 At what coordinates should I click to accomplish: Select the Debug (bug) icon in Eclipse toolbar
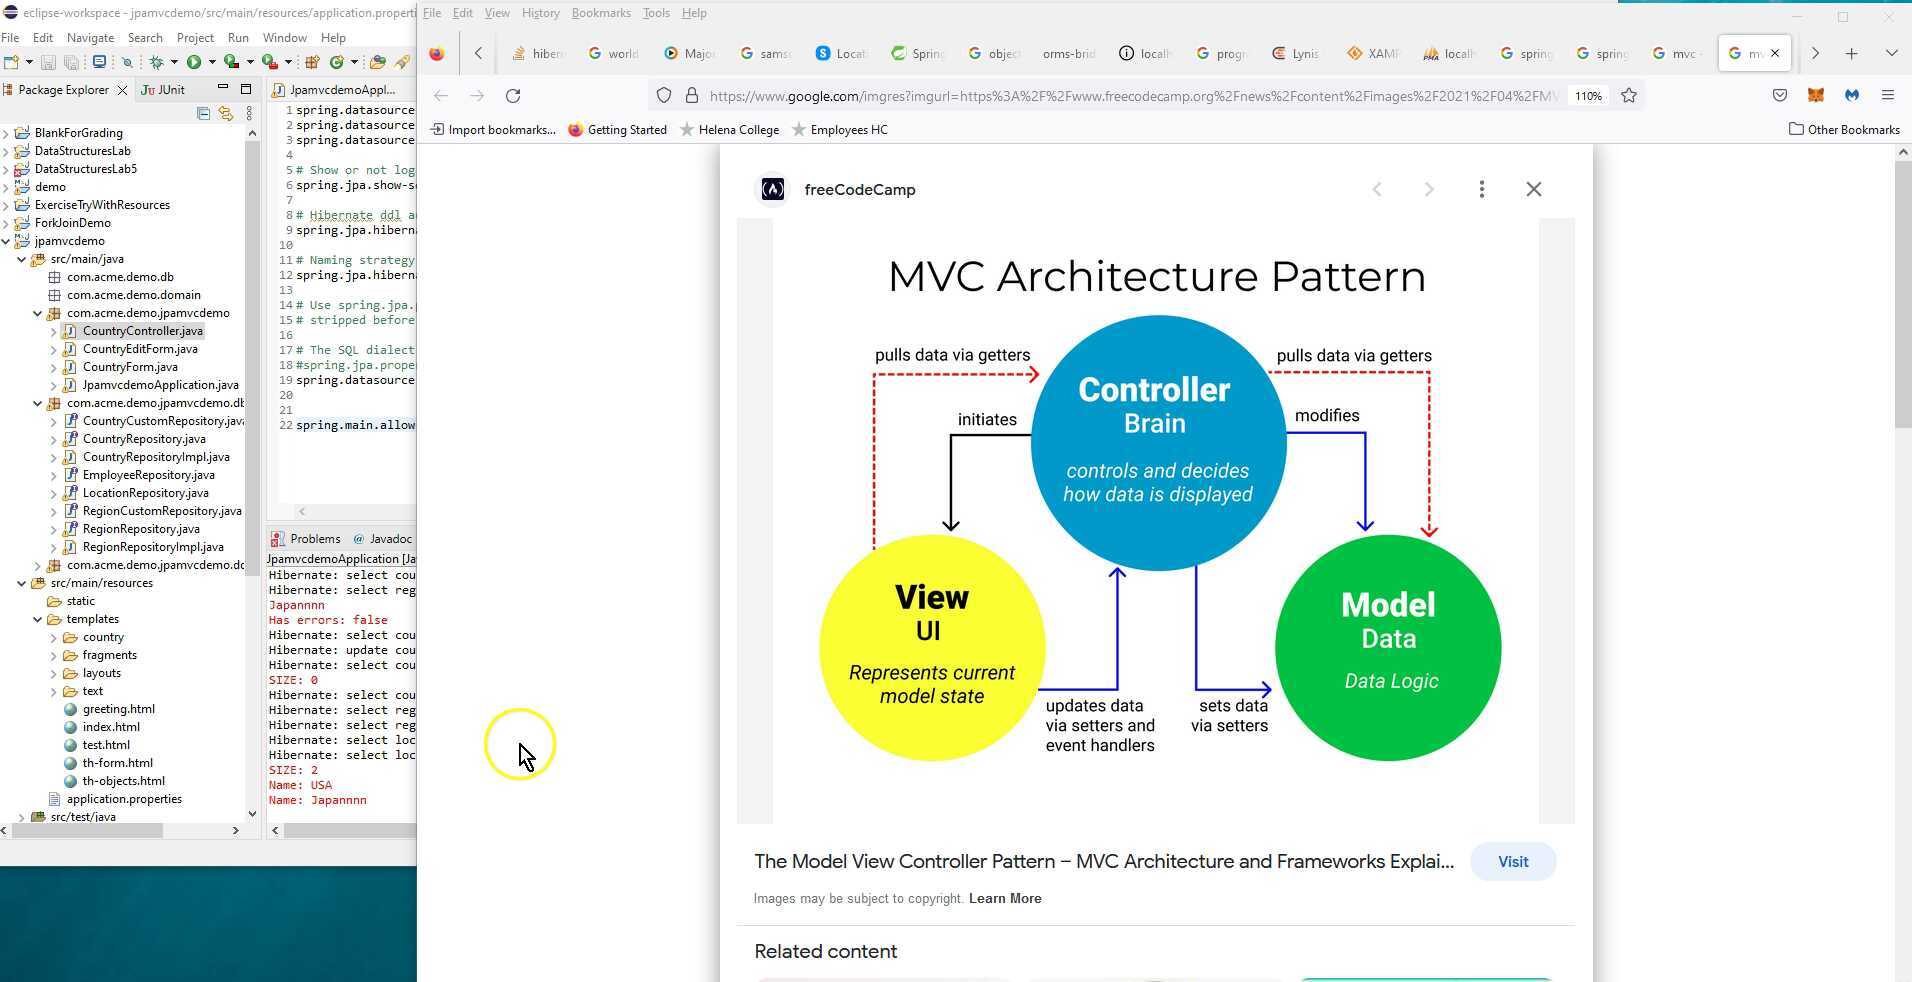pyautogui.click(x=158, y=63)
